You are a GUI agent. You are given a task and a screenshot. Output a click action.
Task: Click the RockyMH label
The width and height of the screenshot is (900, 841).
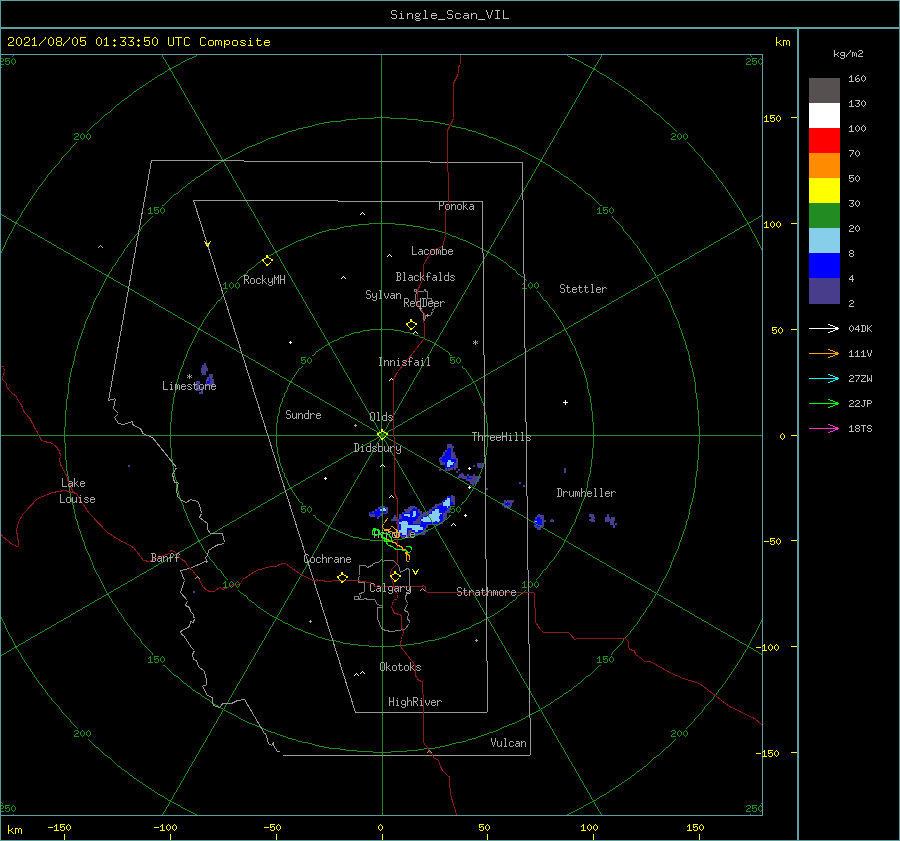click(x=264, y=280)
